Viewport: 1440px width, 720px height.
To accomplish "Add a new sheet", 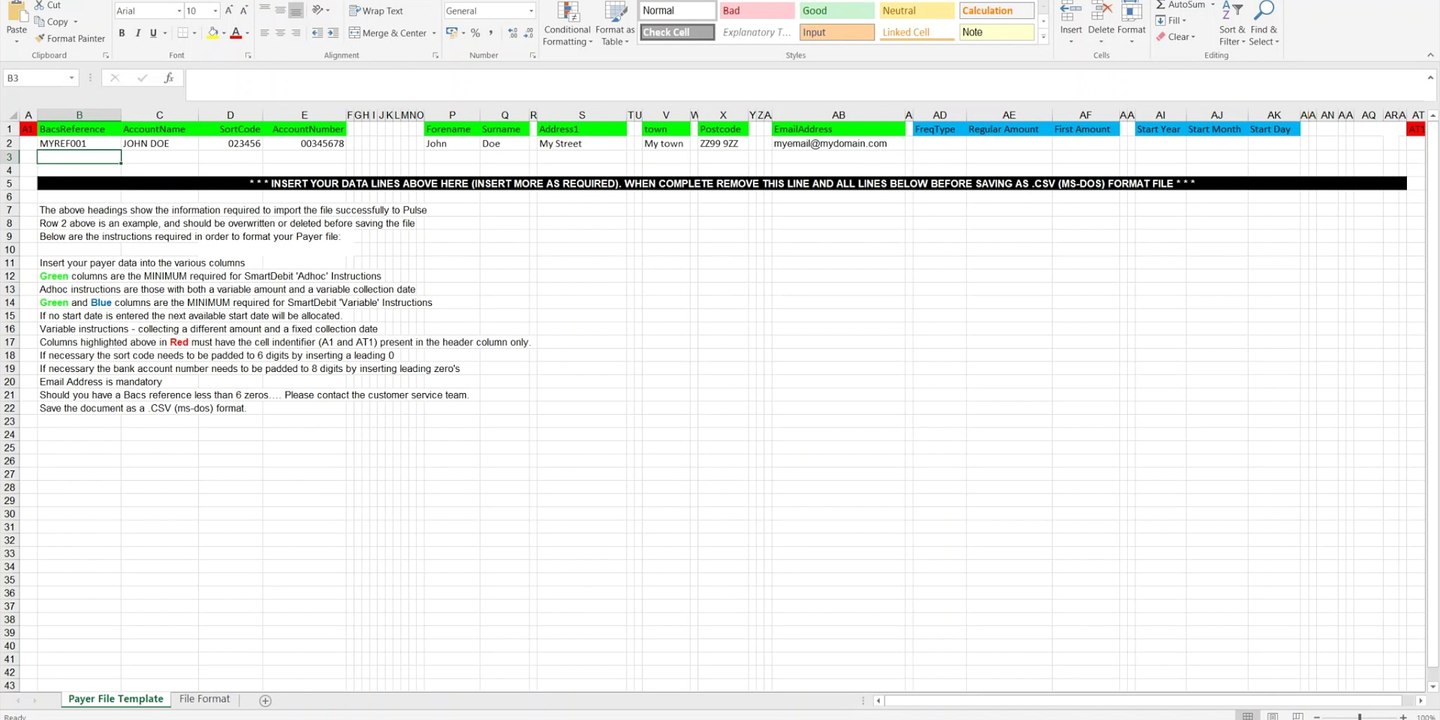I will (265, 700).
